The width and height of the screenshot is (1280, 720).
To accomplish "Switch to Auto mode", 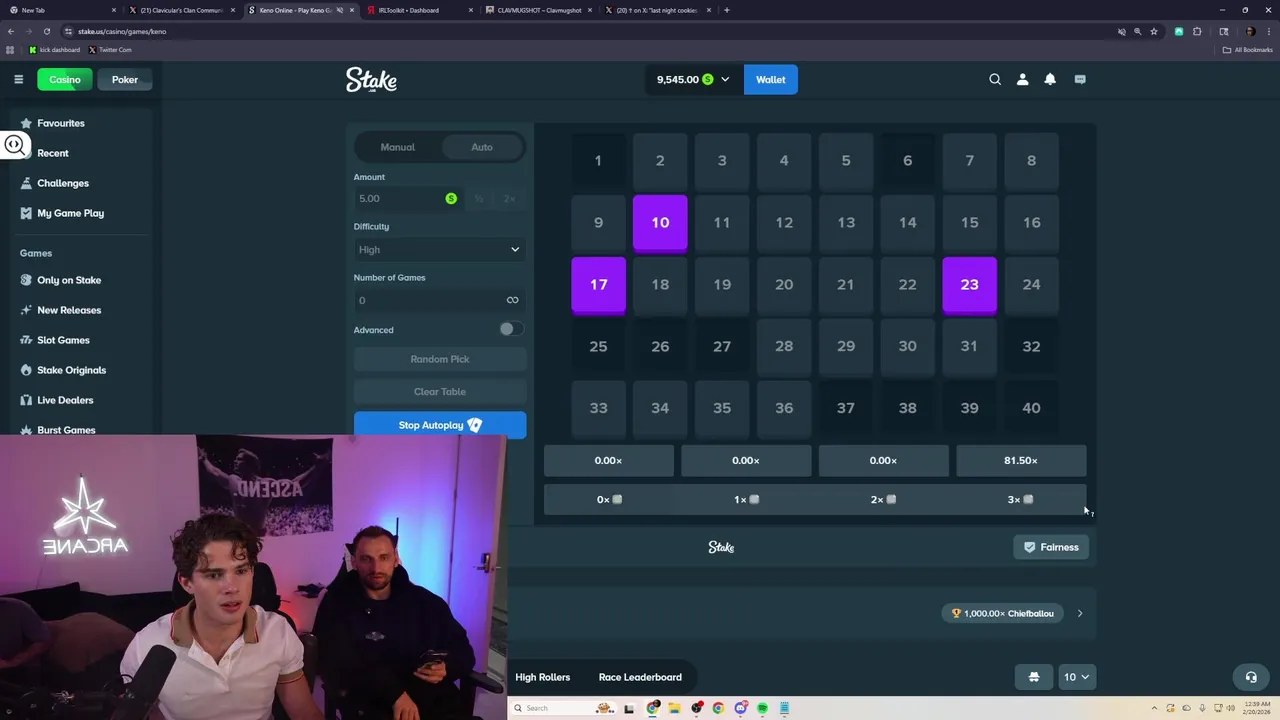I will pyautogui.click(x=482, y=147).
